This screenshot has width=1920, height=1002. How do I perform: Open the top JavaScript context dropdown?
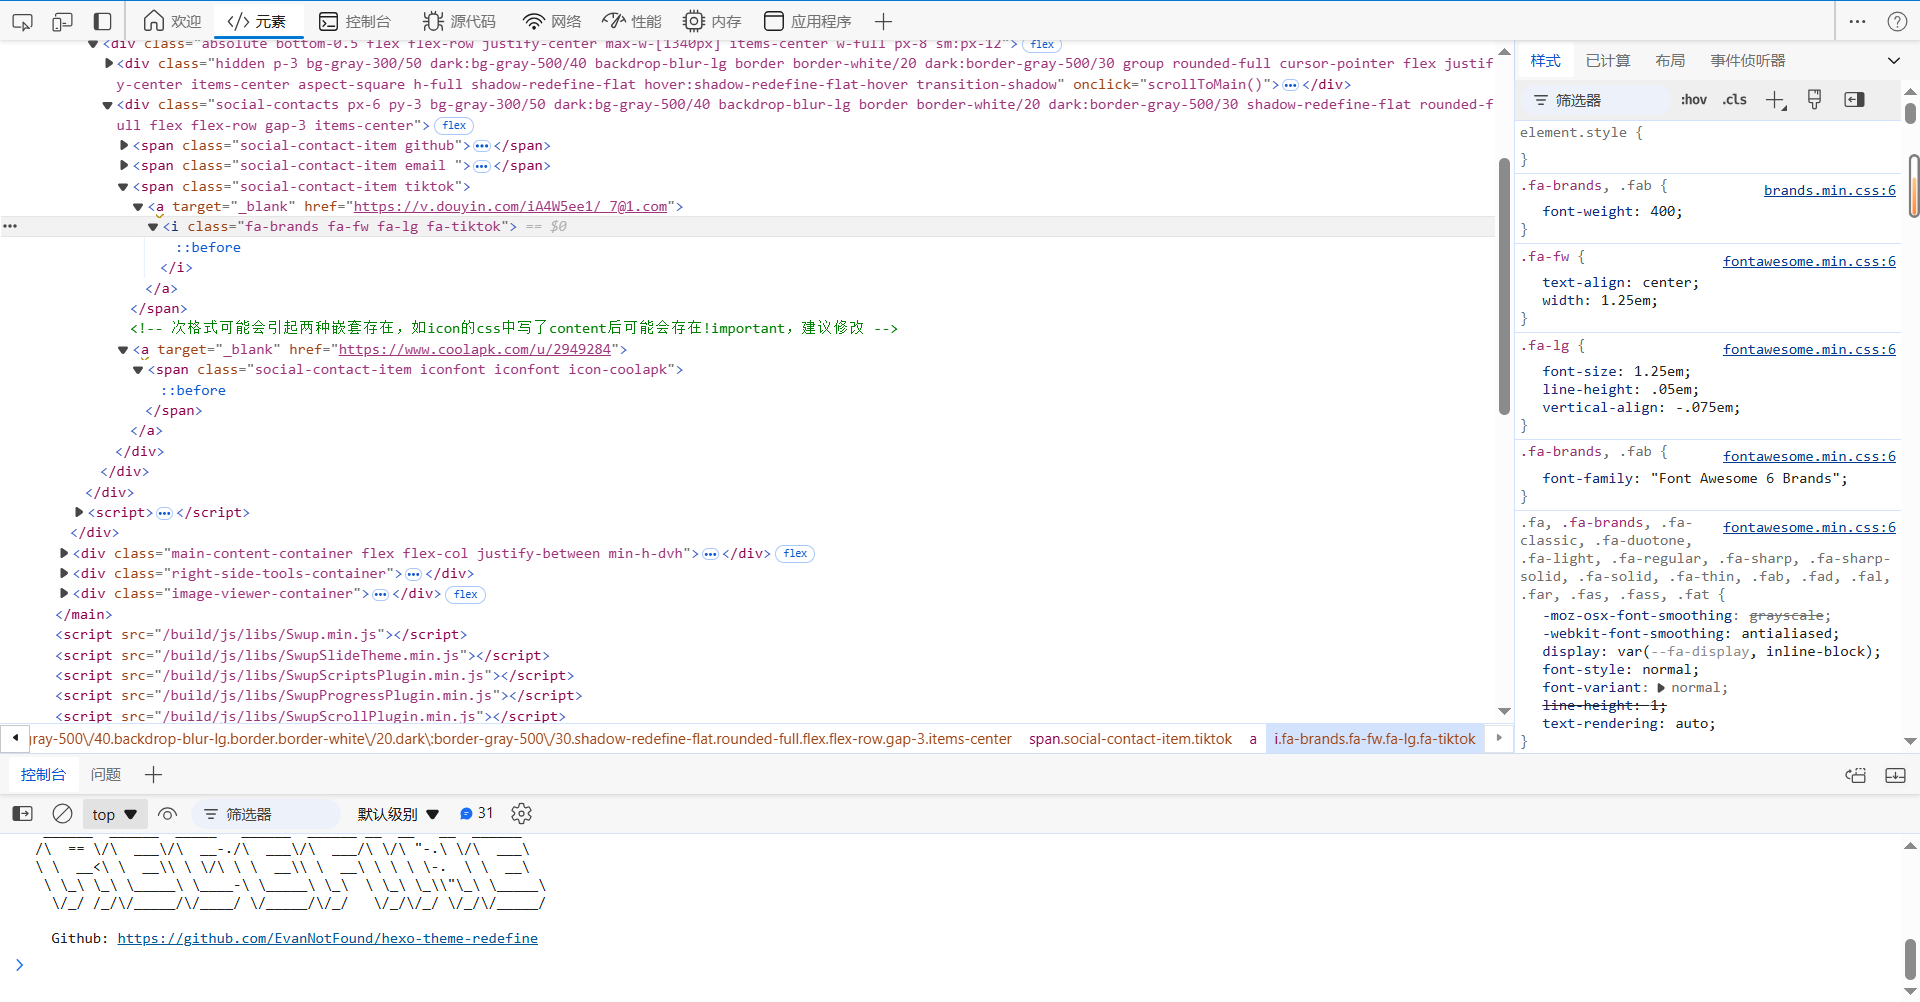(x=114, y=814)
